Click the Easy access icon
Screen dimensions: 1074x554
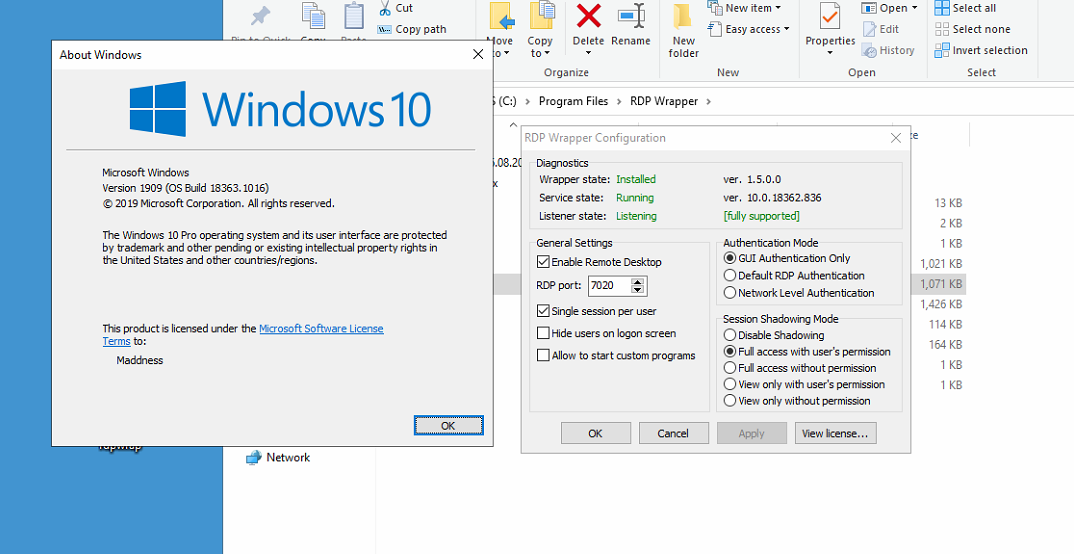point(714,29)
